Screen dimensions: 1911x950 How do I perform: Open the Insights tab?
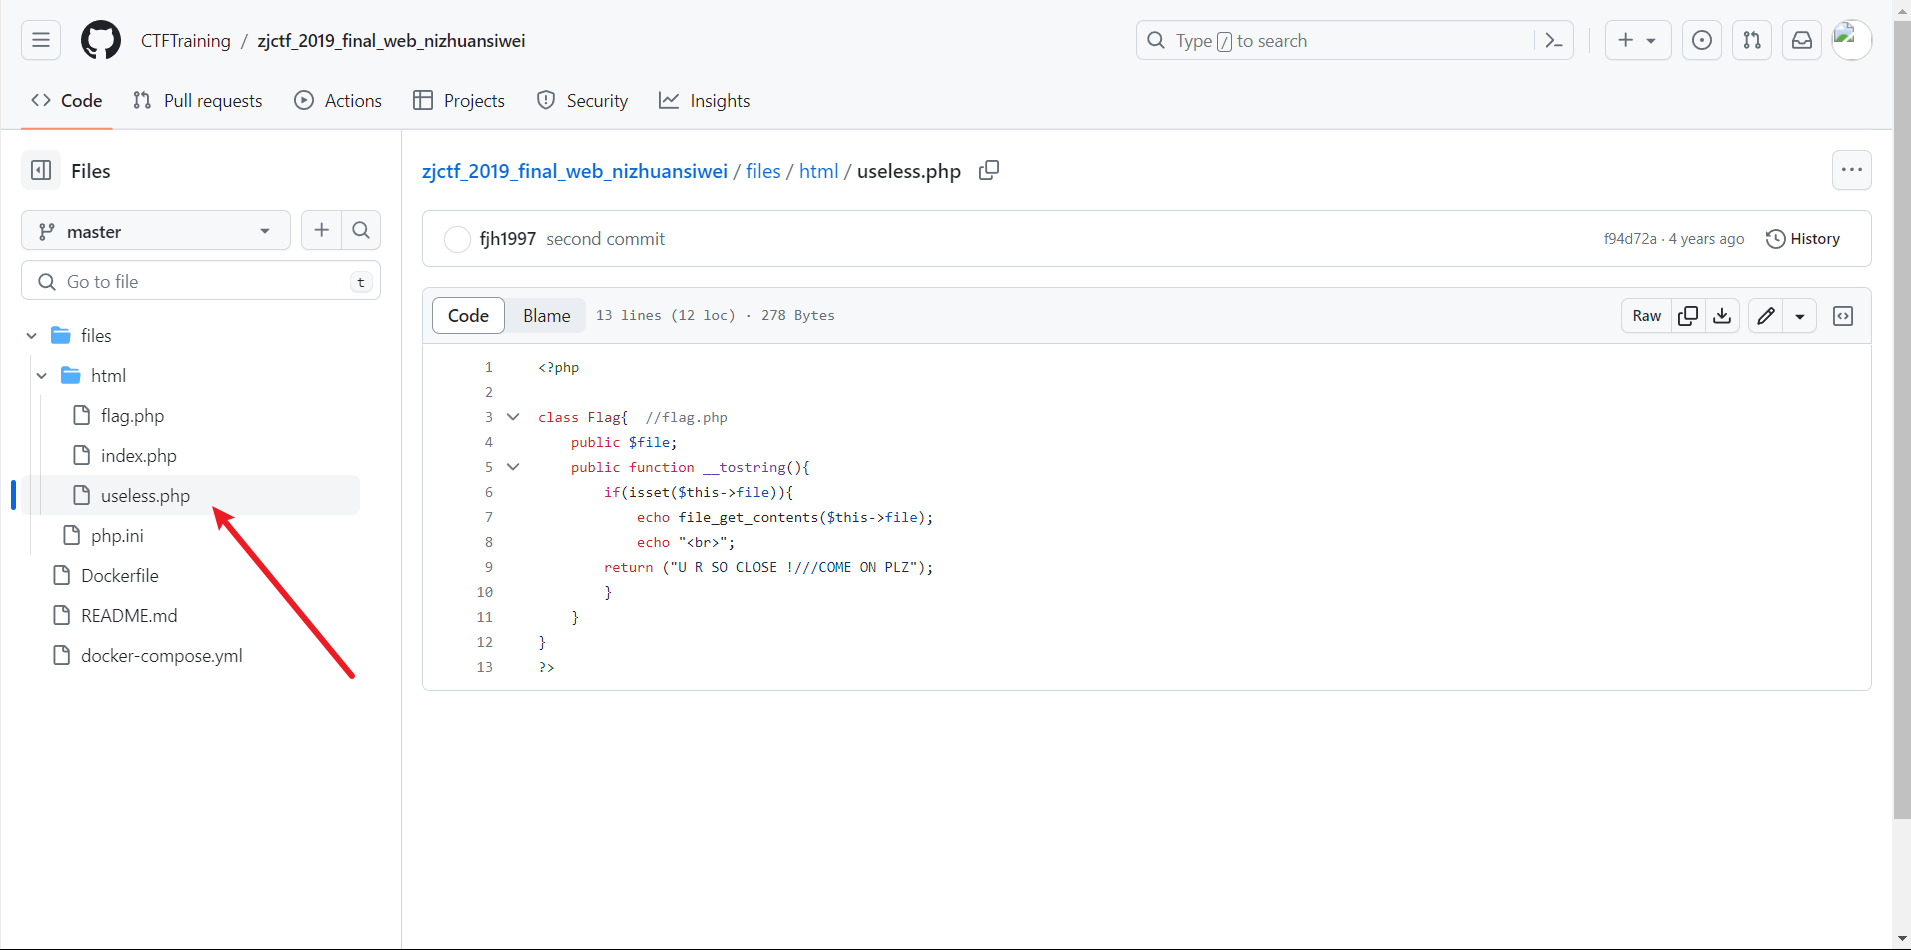[705, 100]
